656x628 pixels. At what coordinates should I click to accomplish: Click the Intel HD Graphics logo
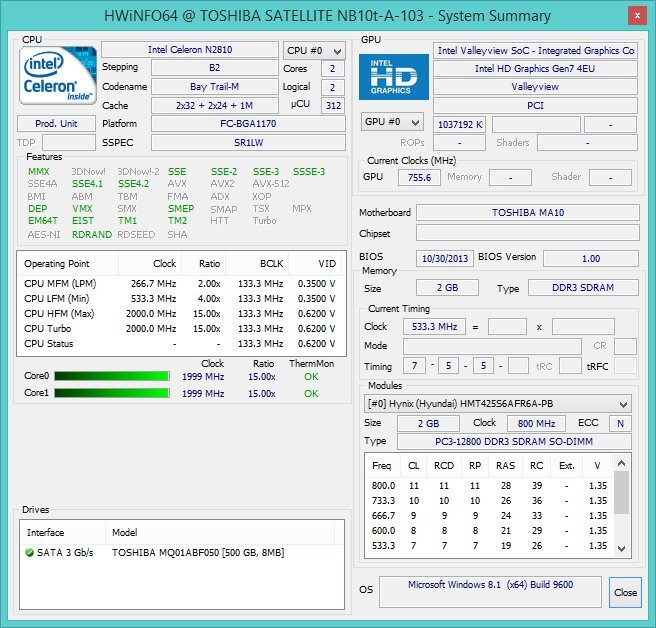coord(394,77)
